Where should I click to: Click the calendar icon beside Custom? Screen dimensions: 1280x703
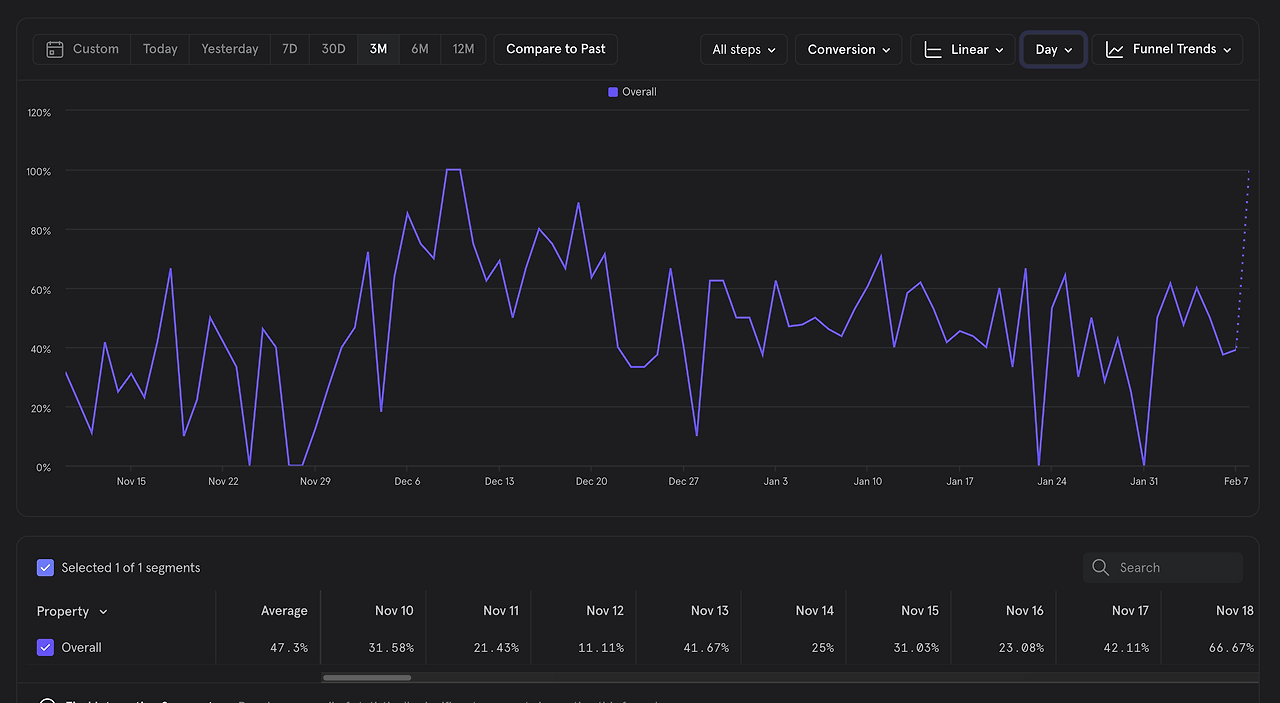(x=55, y=49)
